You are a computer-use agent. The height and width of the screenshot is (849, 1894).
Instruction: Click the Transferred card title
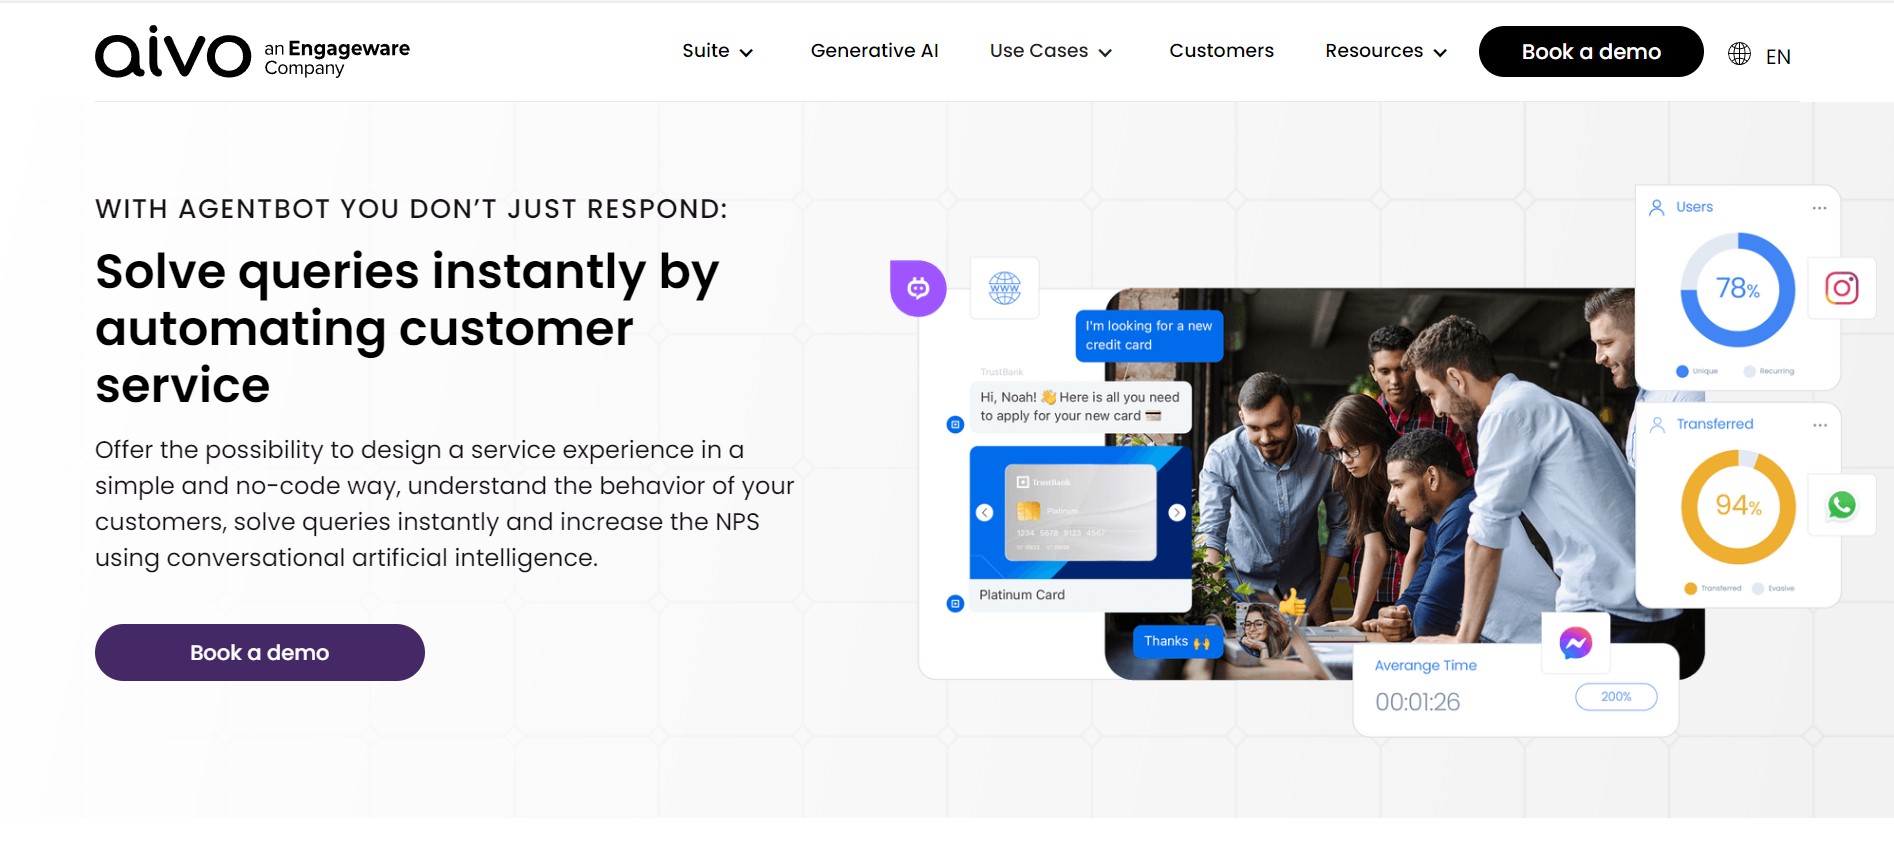coord(1715,424)
